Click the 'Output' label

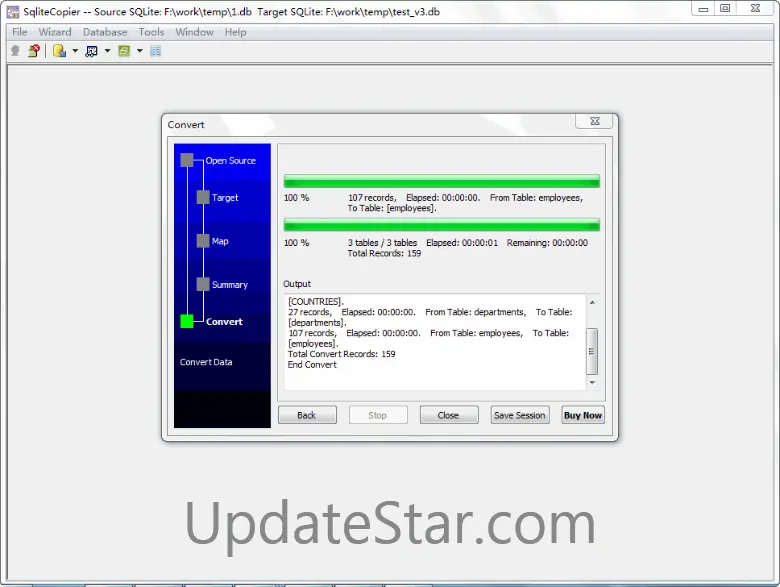pyautogui.click(x=297, y=284)
